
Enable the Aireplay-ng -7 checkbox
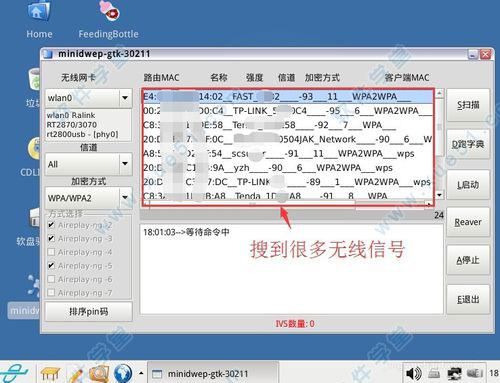[x=51, y=293]
